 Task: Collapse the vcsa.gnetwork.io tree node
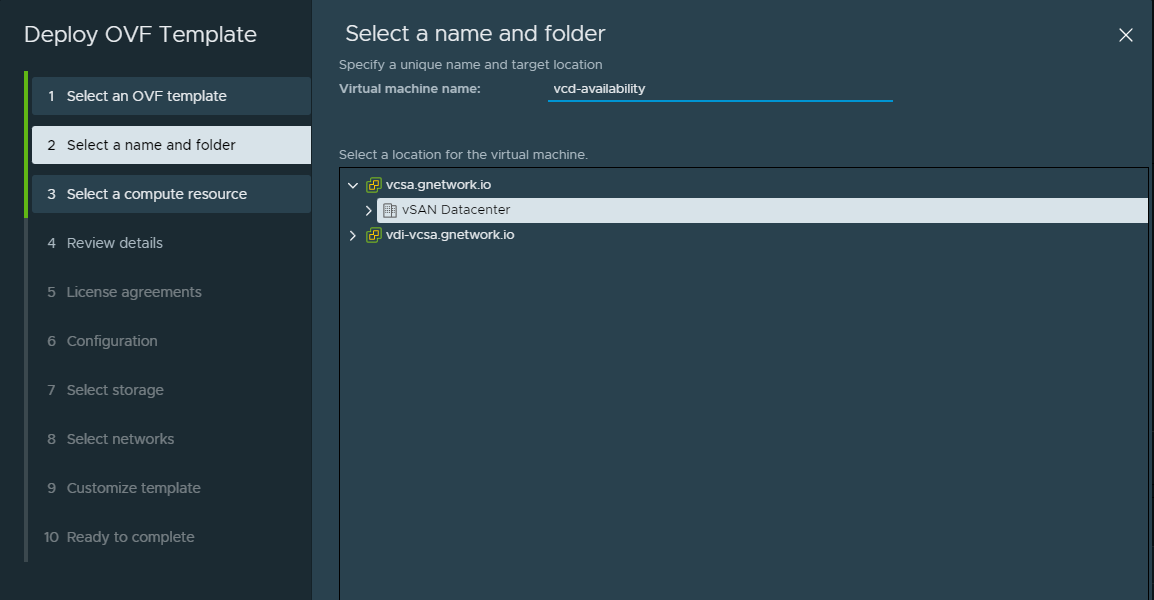351,184
